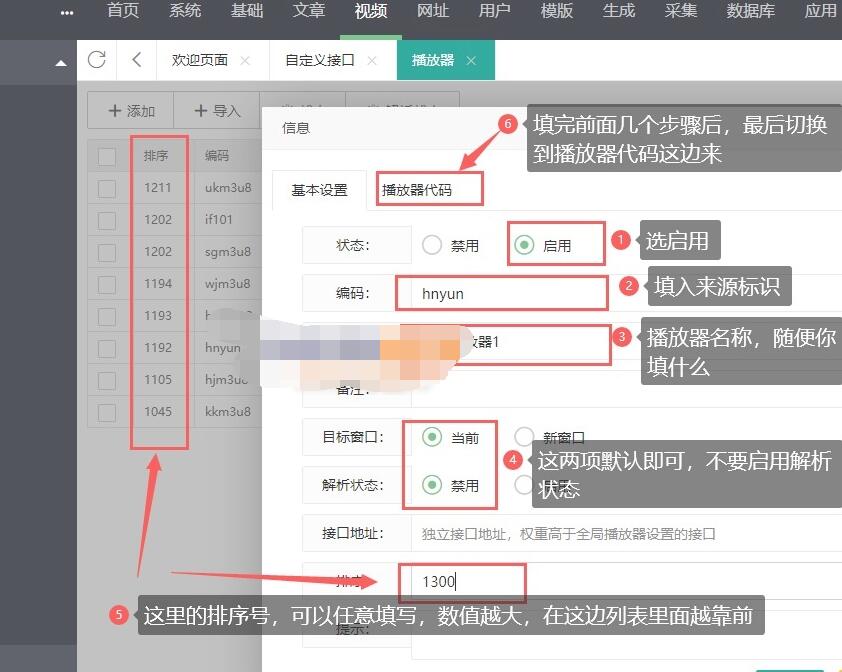Close the 播放器 tab
Screen dimensions: 842x672
[x=471, y=61]
